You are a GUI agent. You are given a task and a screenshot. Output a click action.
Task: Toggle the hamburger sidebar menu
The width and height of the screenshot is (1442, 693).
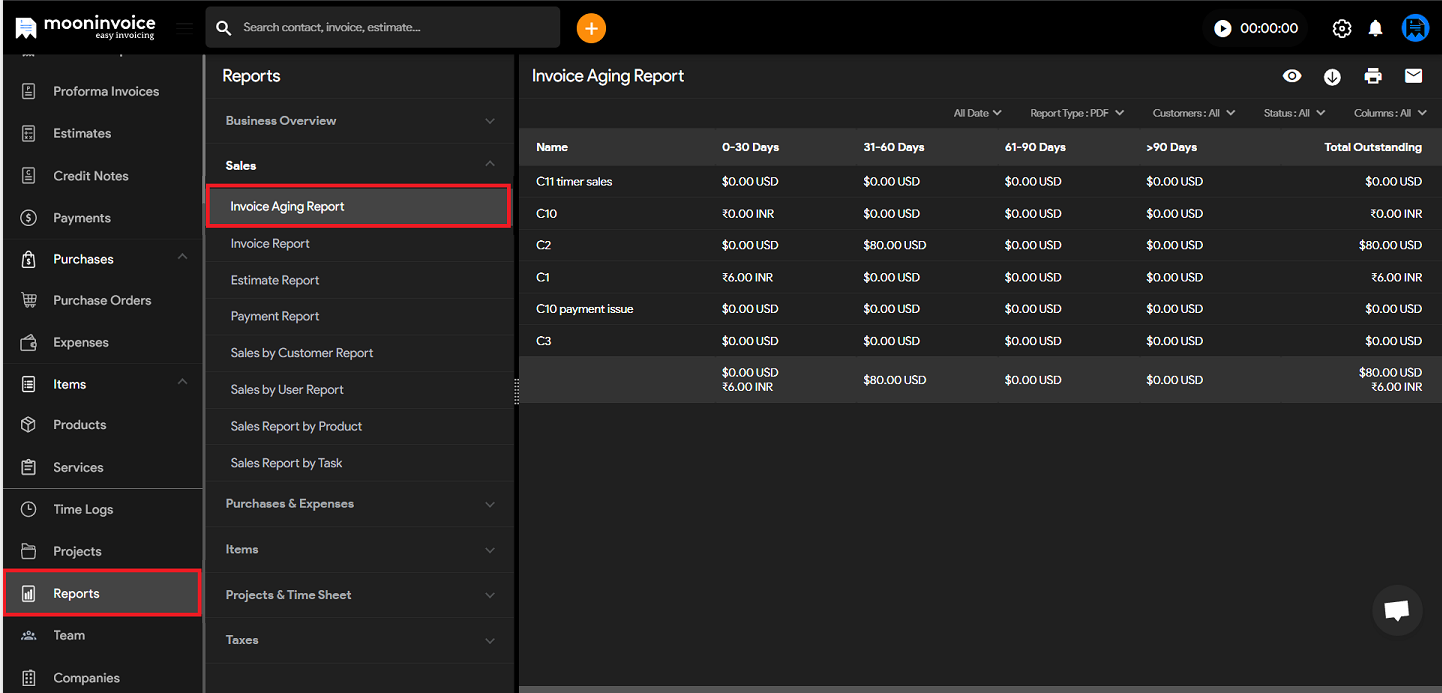(184, 28)
